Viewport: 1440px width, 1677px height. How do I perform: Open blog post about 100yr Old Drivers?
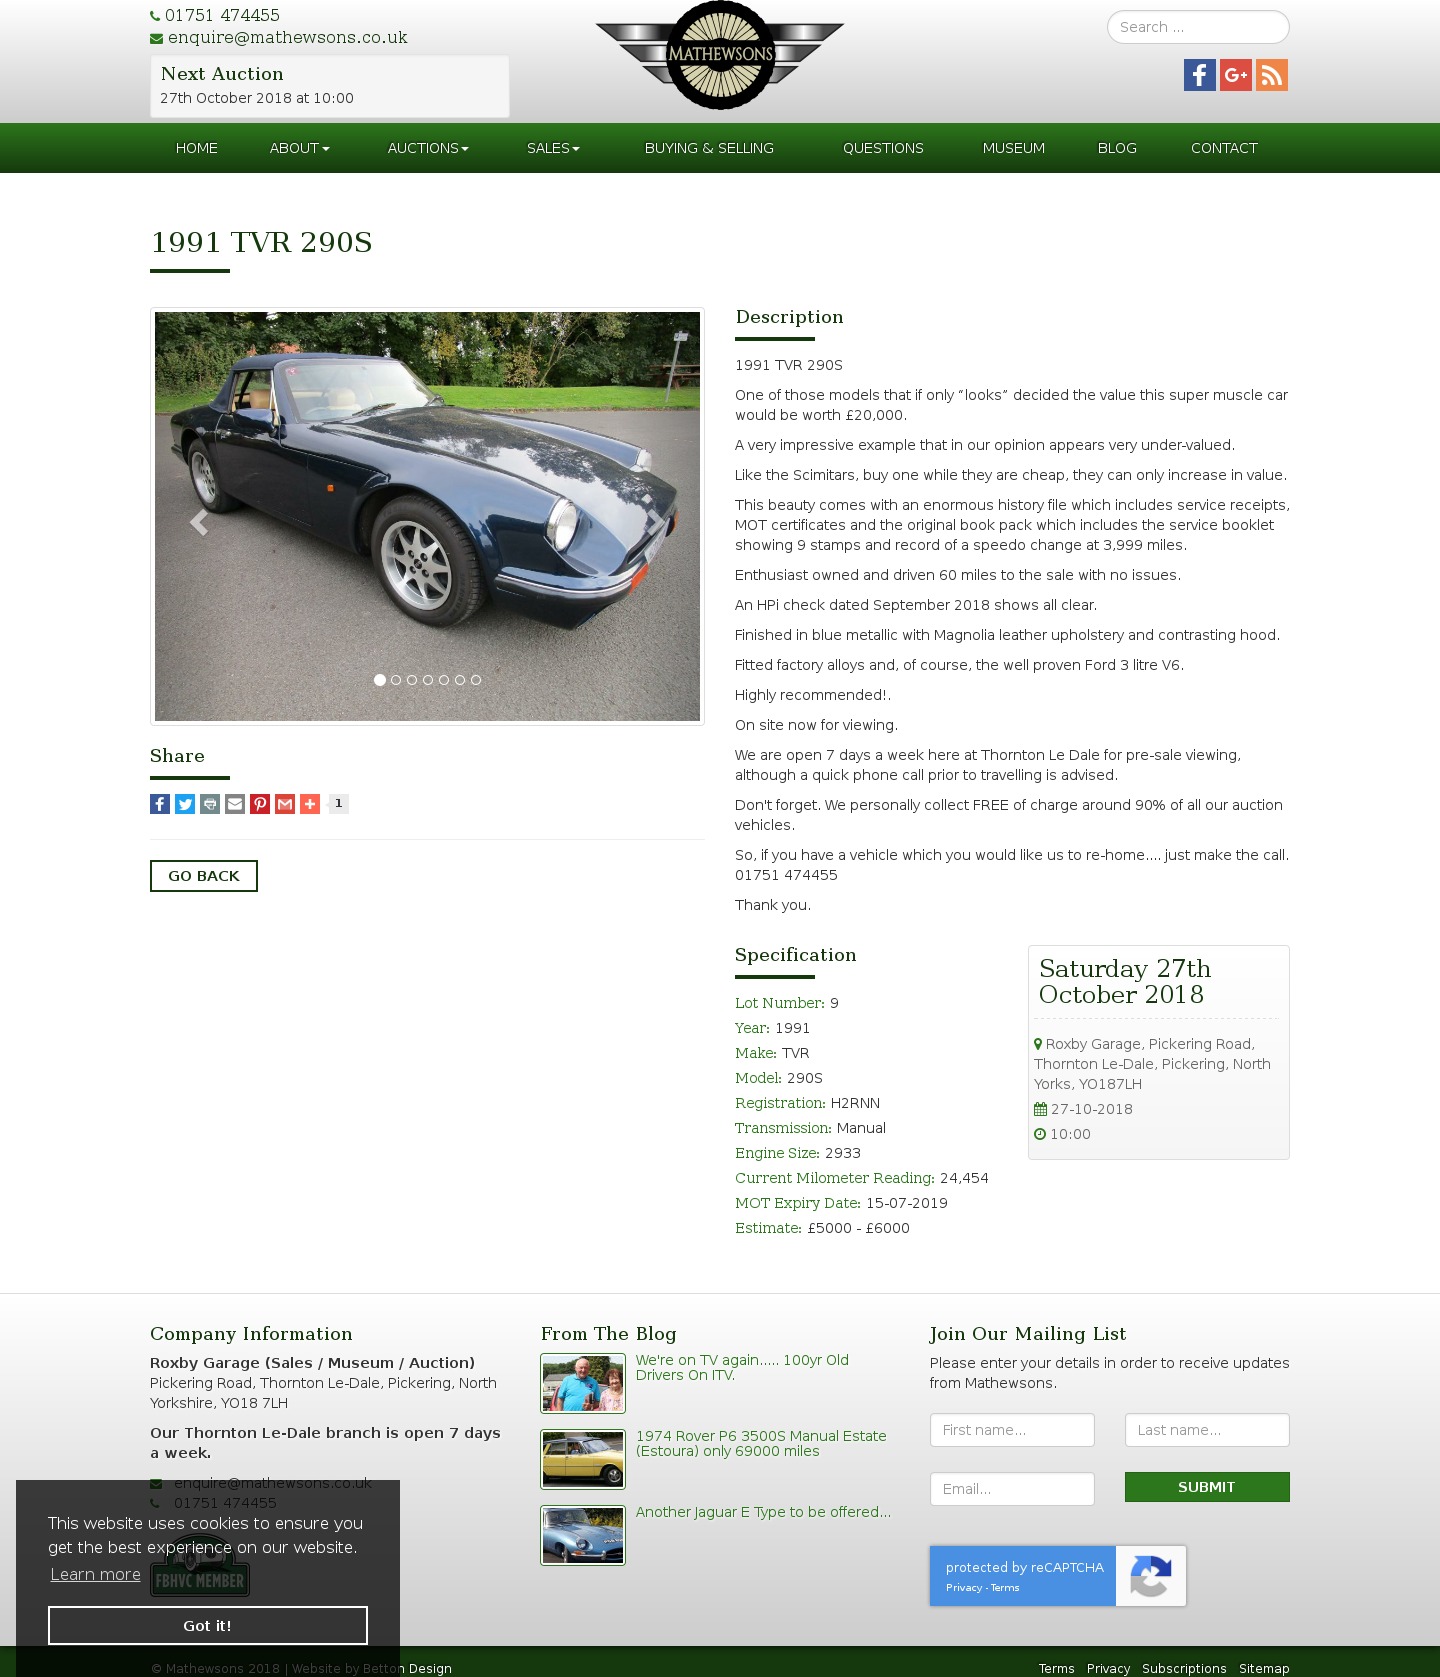tap(742, 1368)
